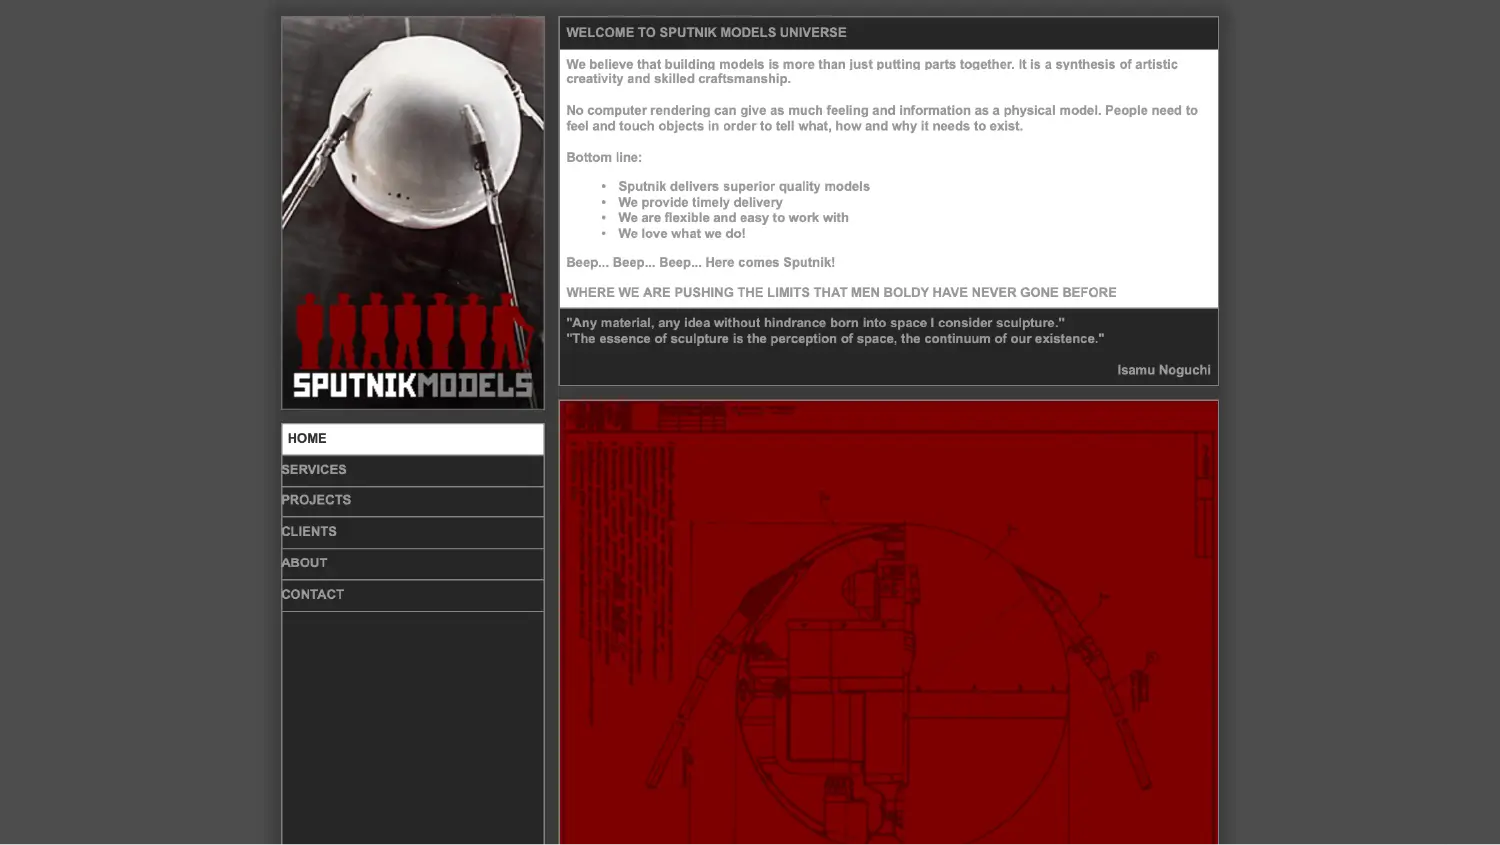
Task: Click the Isamu Noguchi attribution
Action: tap(1163, 370)
